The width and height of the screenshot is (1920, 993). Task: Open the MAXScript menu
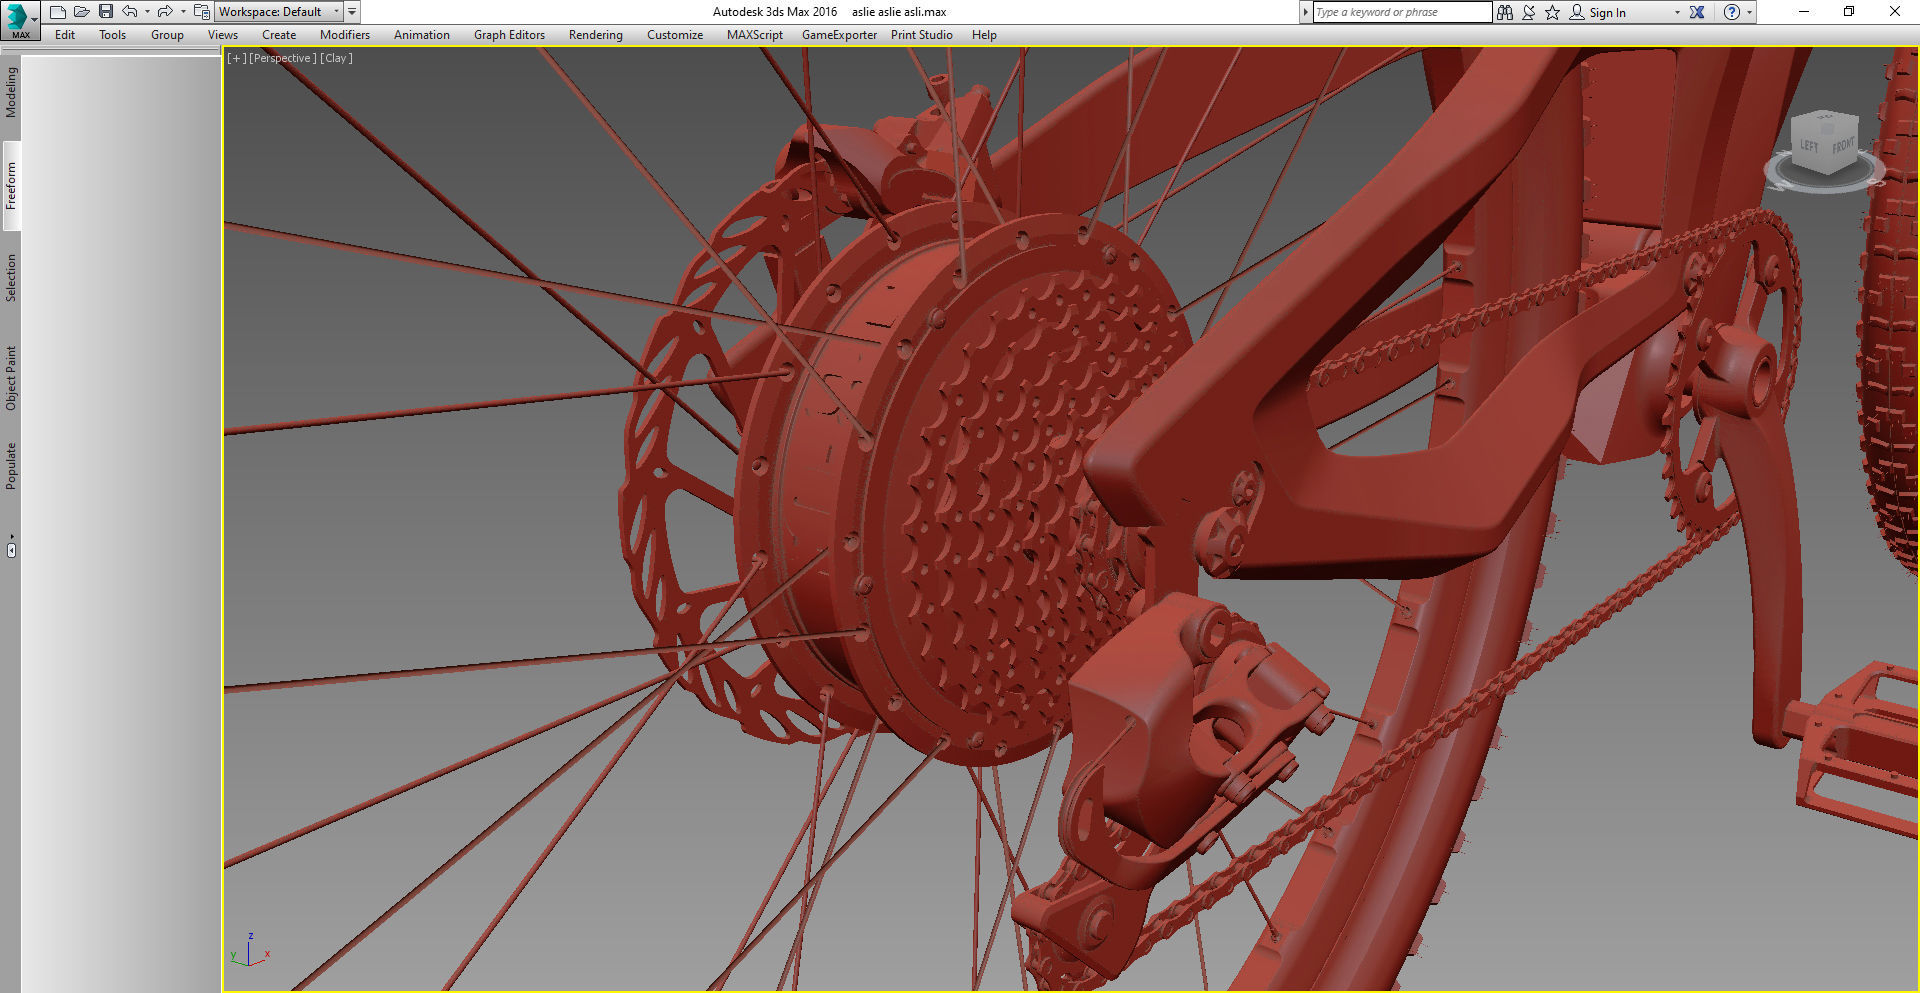(x=755, y=35)
